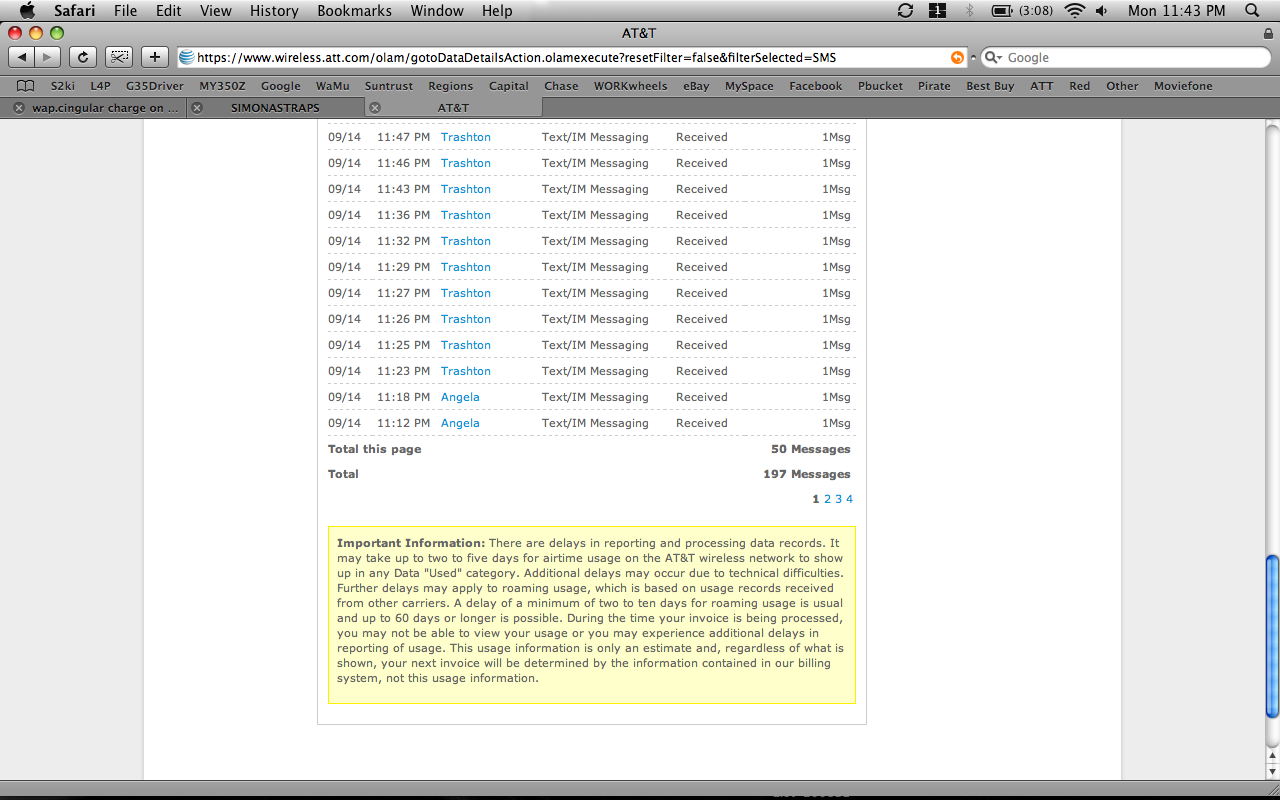Open the Facebook bookmark
The image size is (1280, 800).
tap(816, 86)
